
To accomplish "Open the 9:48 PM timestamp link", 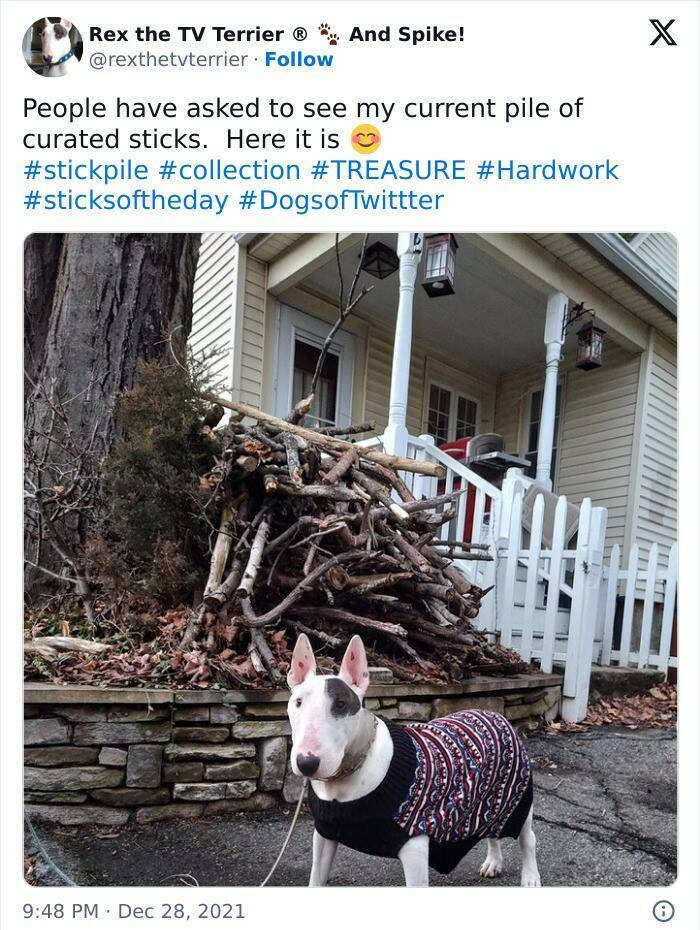I will click(x=61, y=911).
